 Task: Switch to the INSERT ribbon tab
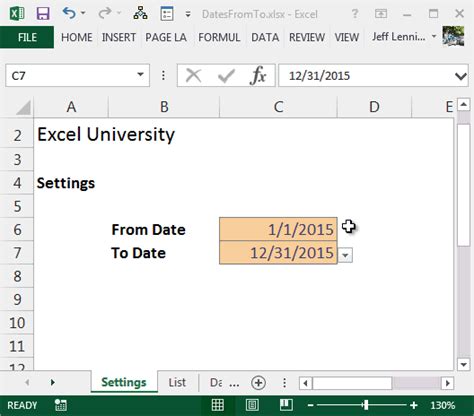coord(119,37)
